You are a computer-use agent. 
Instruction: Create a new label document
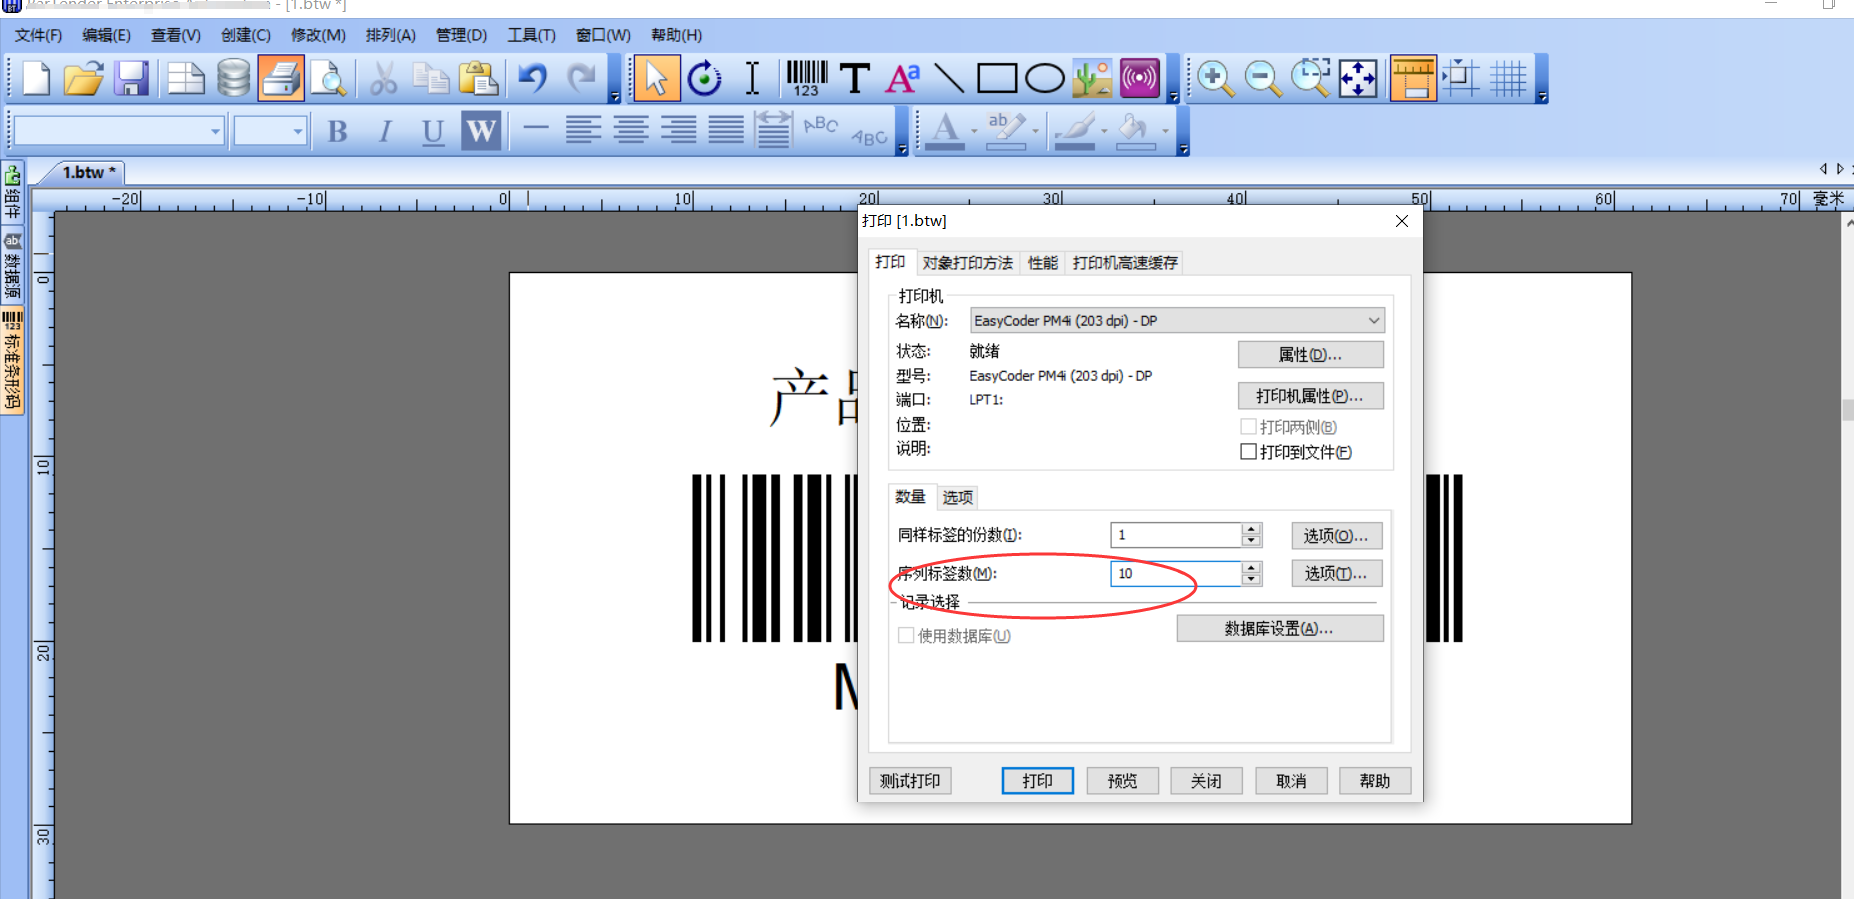[x=36, y=78]
